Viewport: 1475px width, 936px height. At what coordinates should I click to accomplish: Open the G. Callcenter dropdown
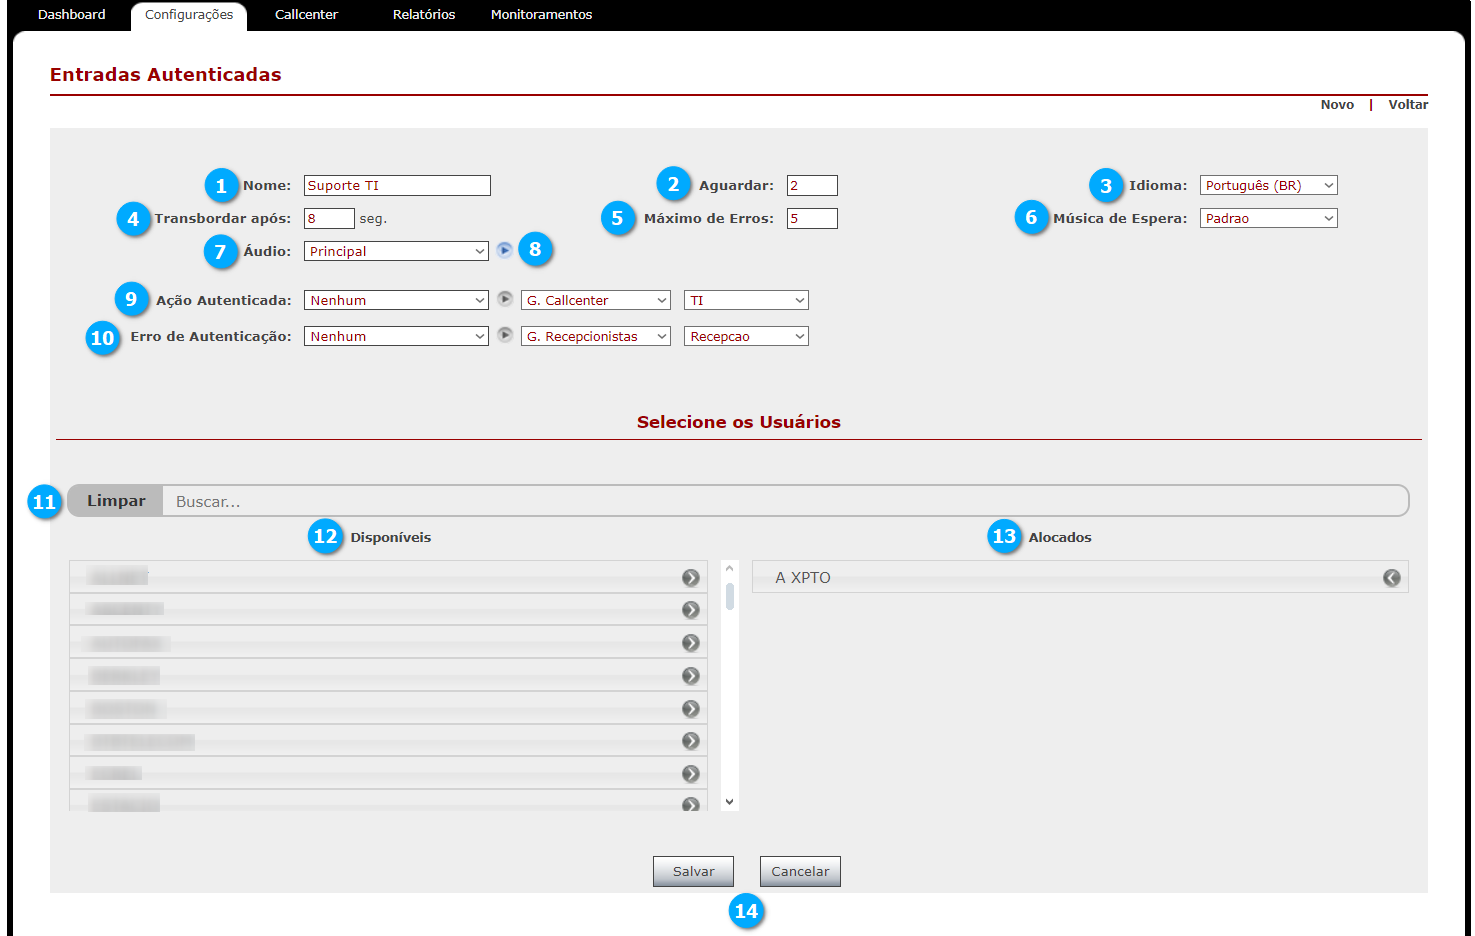coord(596,300)
